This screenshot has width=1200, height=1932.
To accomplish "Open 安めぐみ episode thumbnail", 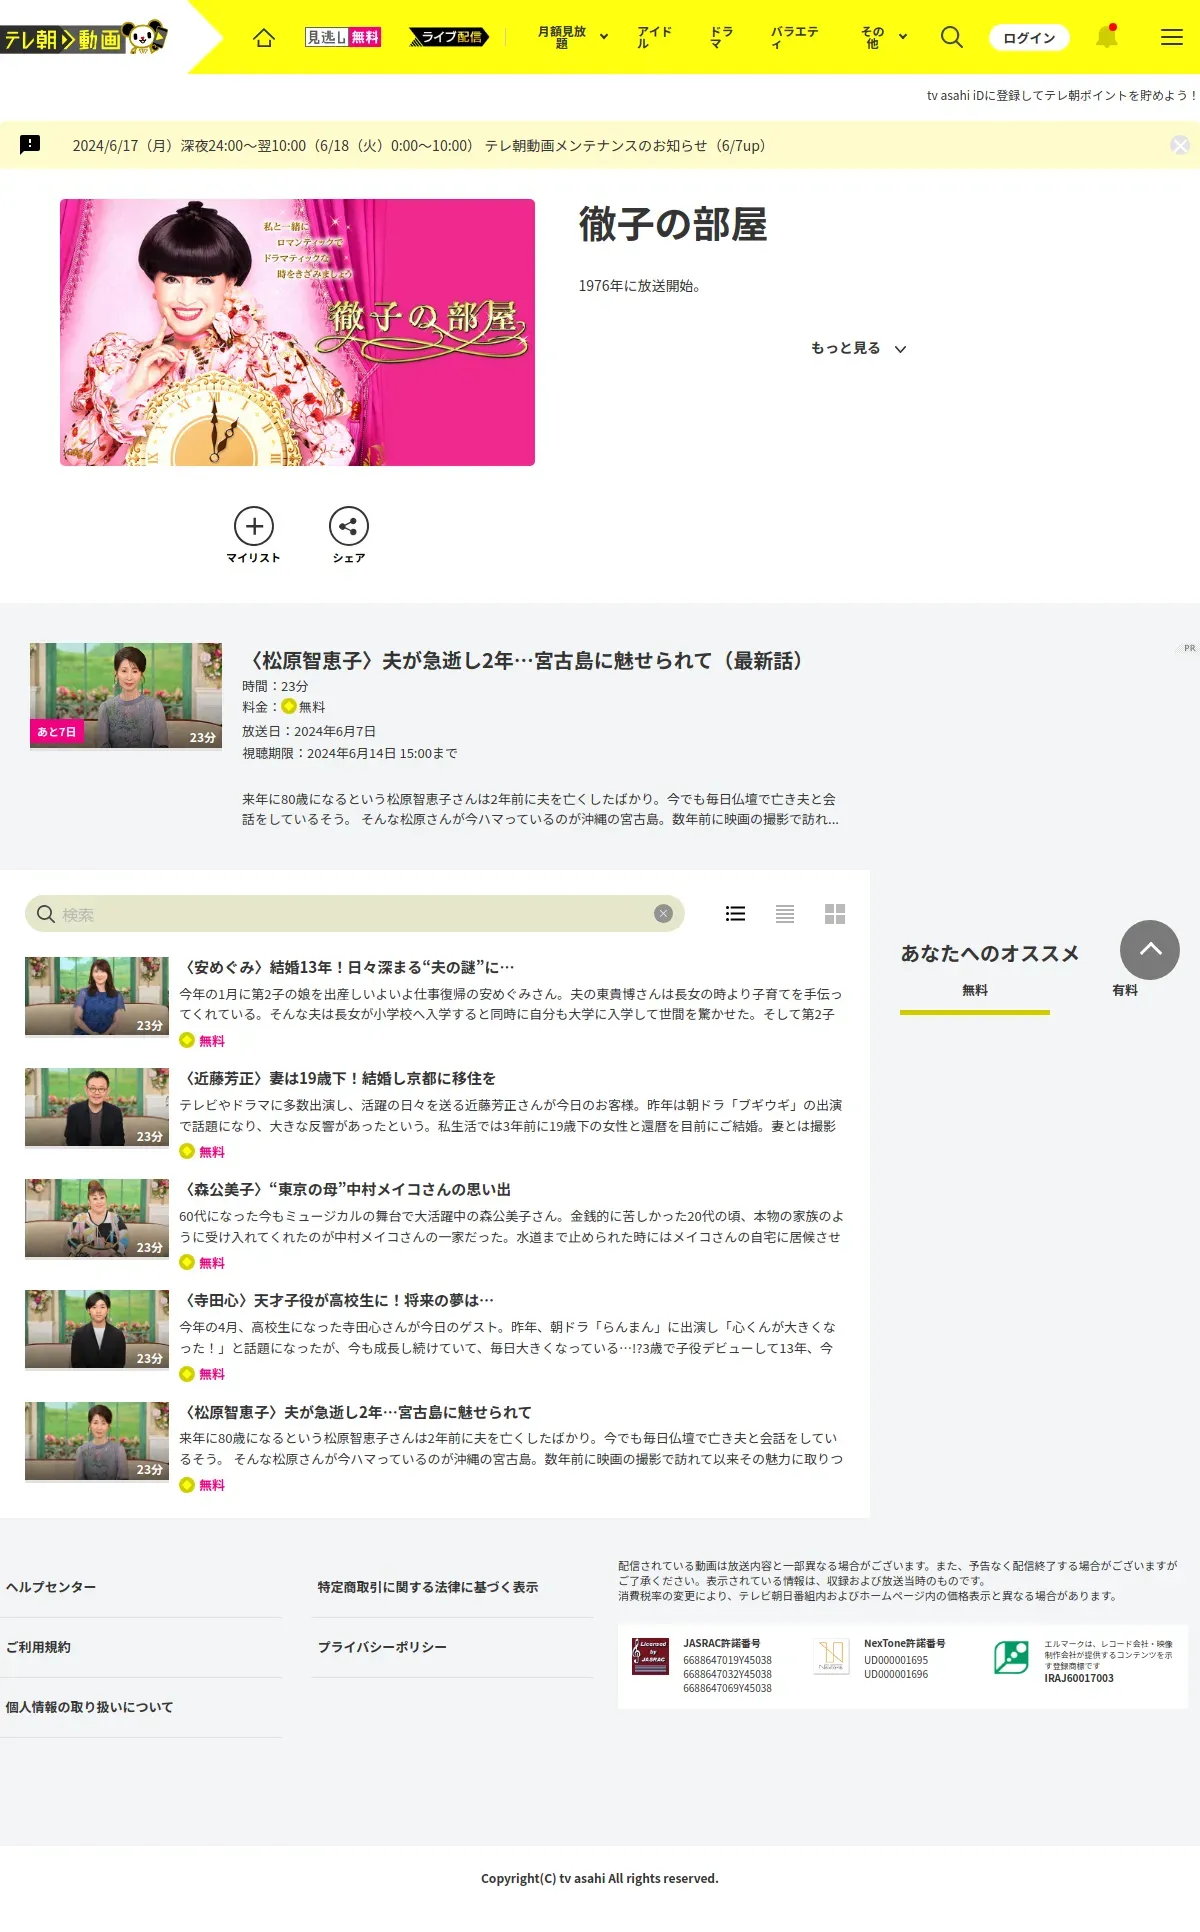I will coord(97,996).
